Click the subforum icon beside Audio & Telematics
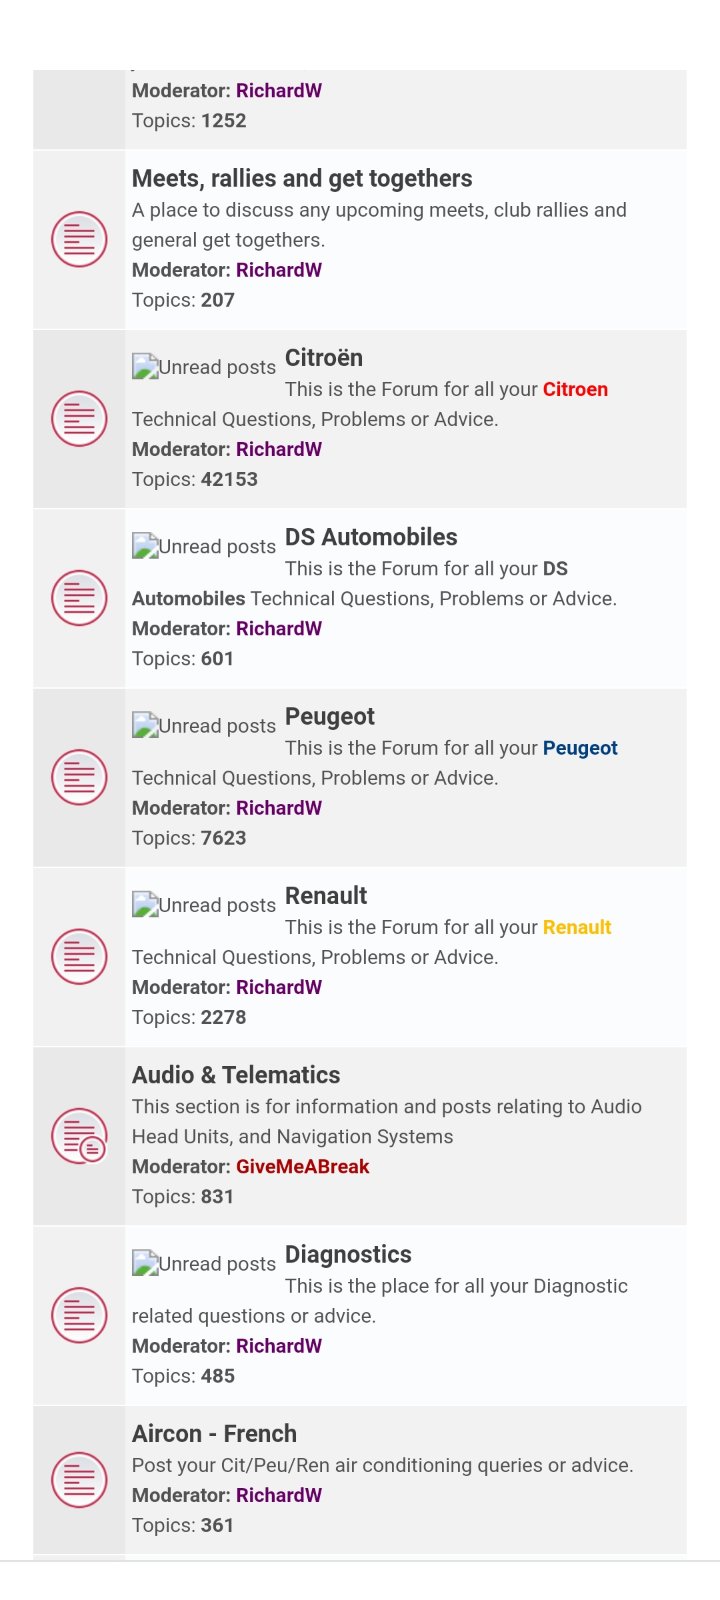The height and width of the screenshot is (1600, 720). [x=79, y=1136]
